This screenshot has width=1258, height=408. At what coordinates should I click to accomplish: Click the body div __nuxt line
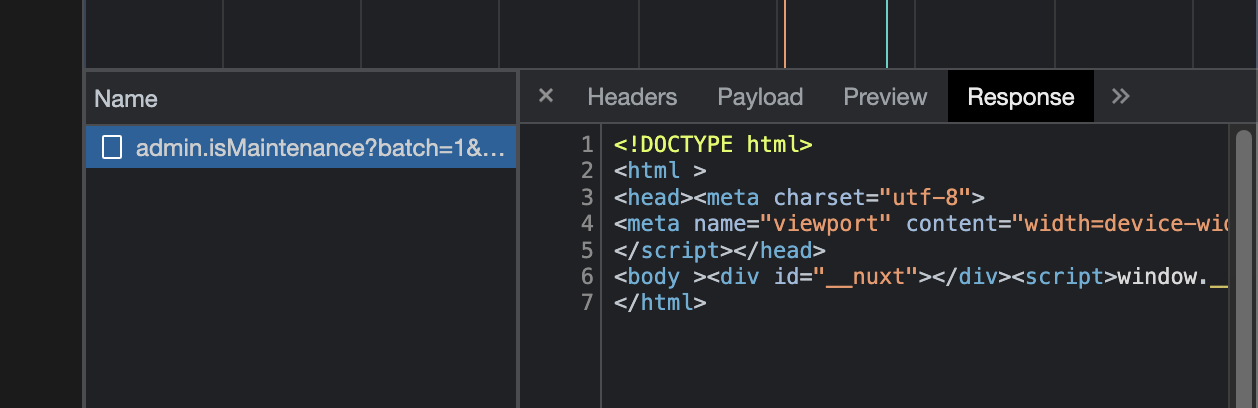pos(920,275)
